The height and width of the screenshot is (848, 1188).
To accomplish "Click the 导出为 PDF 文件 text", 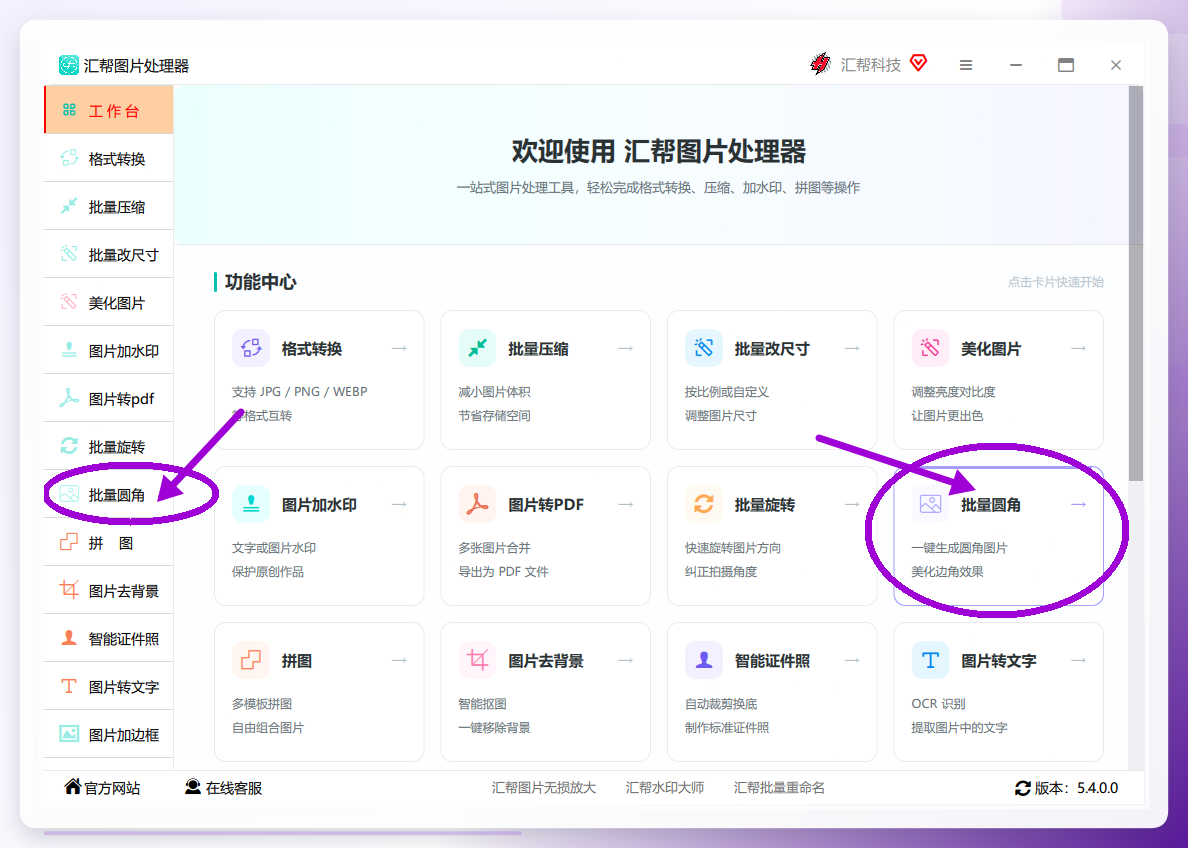I will tap(503, 571).
